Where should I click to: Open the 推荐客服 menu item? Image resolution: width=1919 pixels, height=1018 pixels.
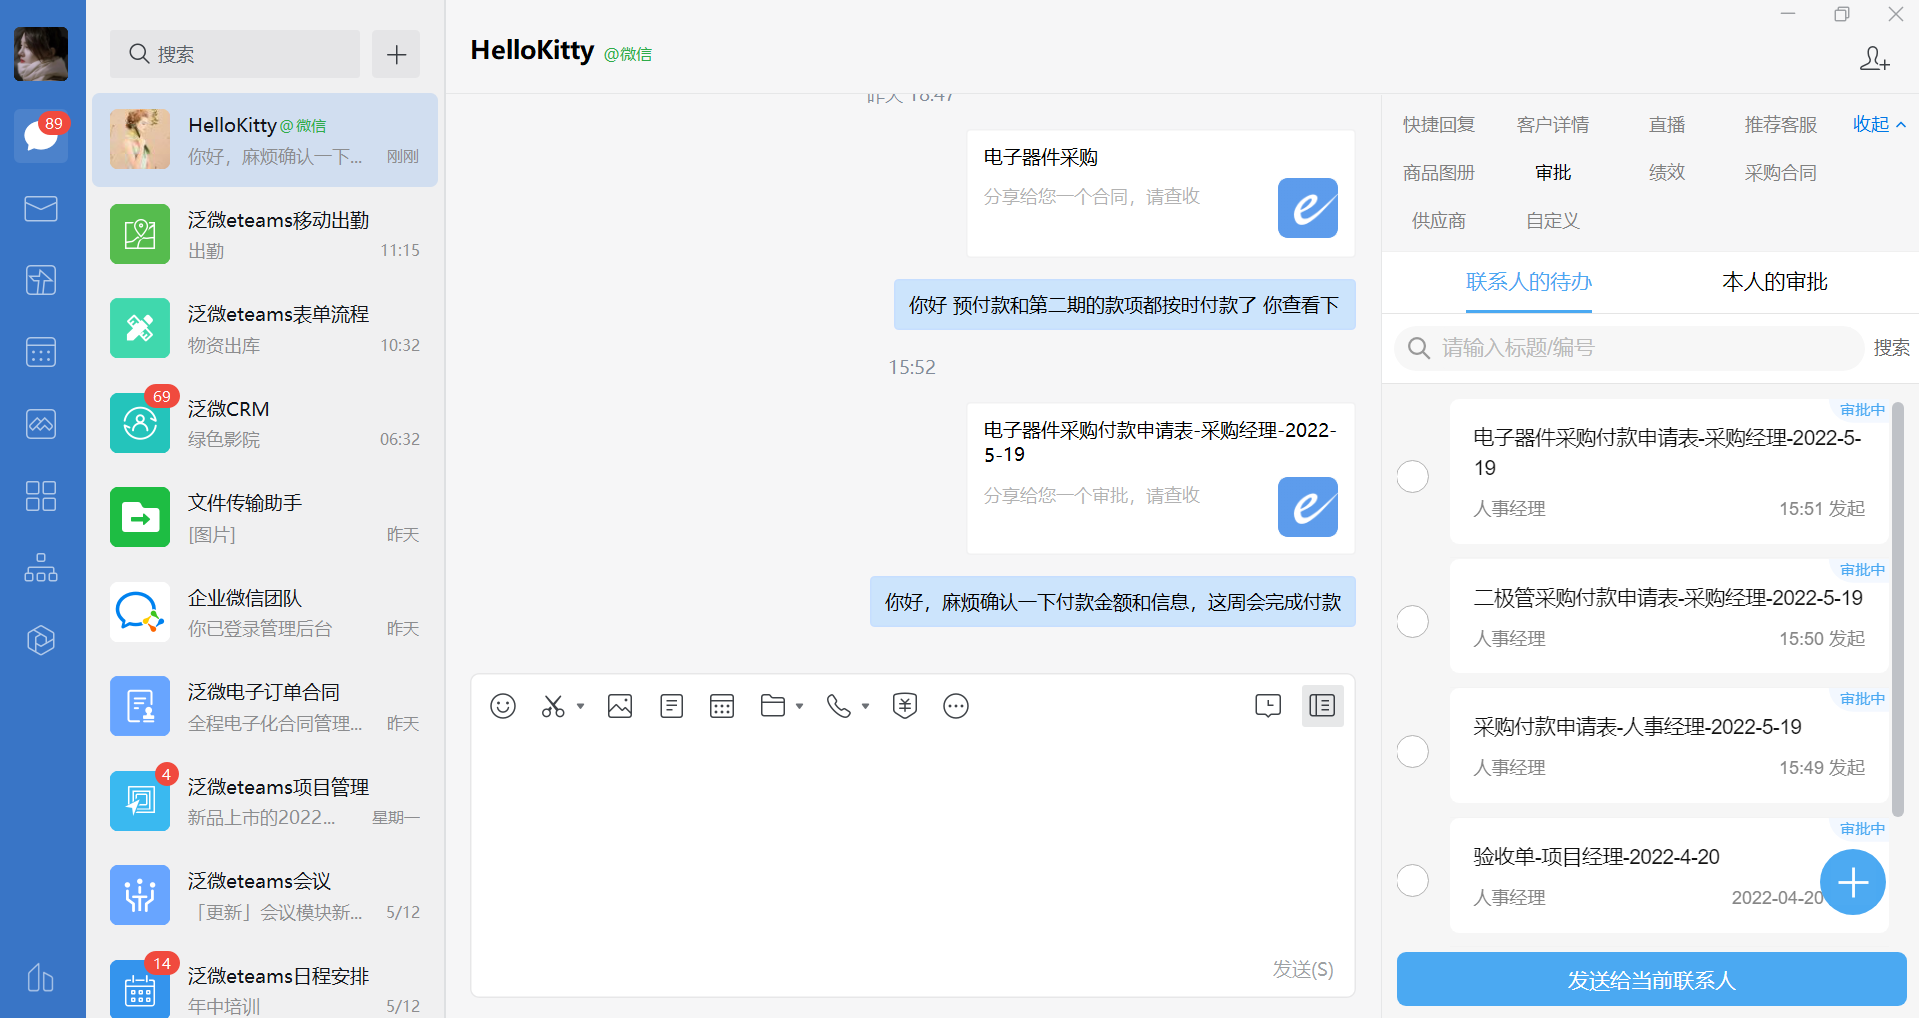coord(1781,124)
